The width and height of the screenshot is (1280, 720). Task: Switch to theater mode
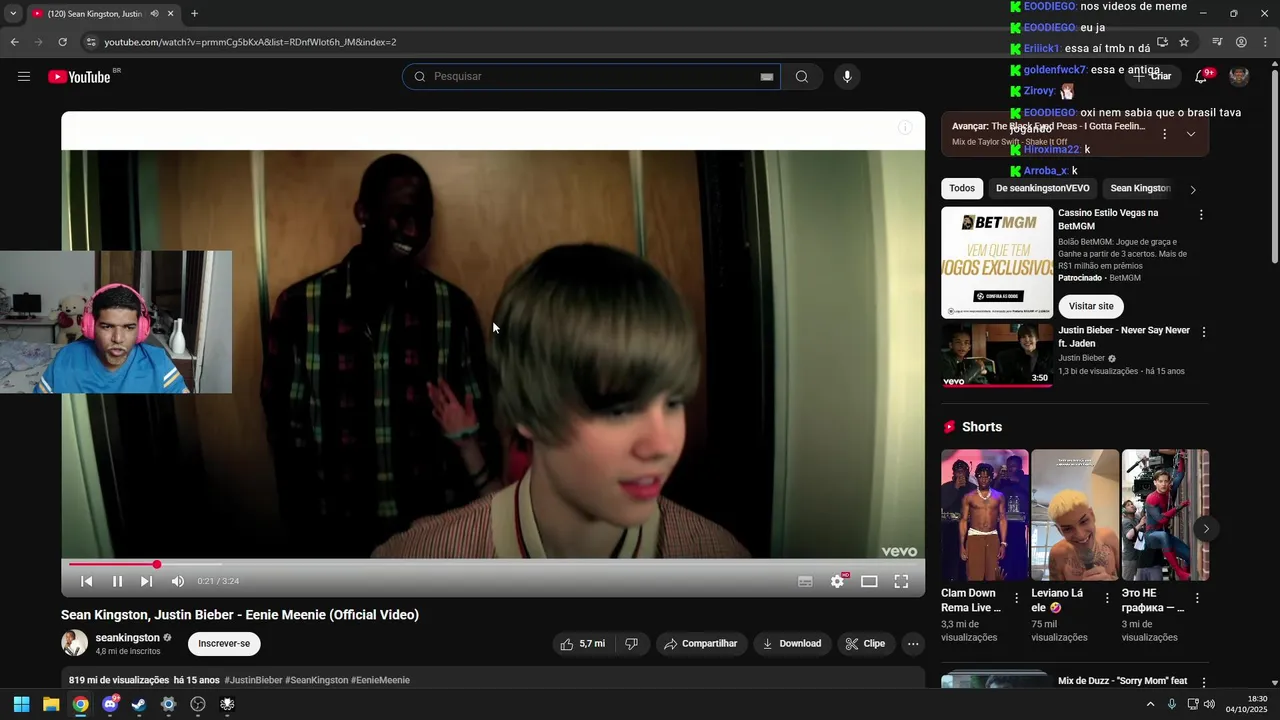tap(869, 581)
